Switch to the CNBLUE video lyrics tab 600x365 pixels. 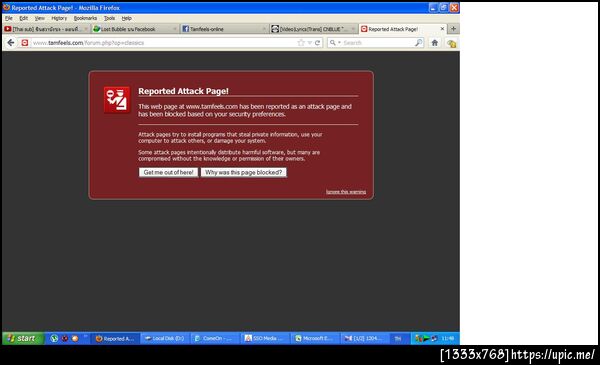(313, 29)
